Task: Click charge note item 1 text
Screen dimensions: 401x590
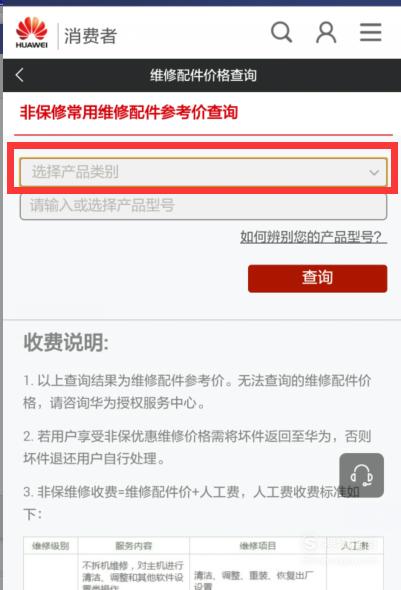Action: click(197, 392)
